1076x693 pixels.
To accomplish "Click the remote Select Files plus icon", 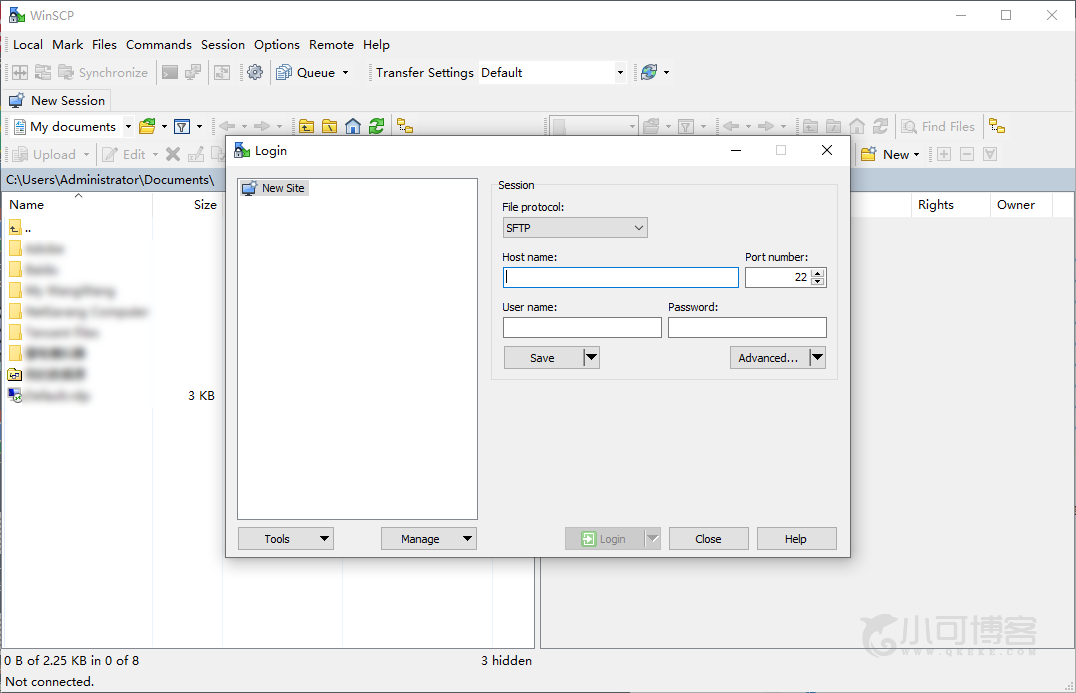I will click(x=944, y=154).
